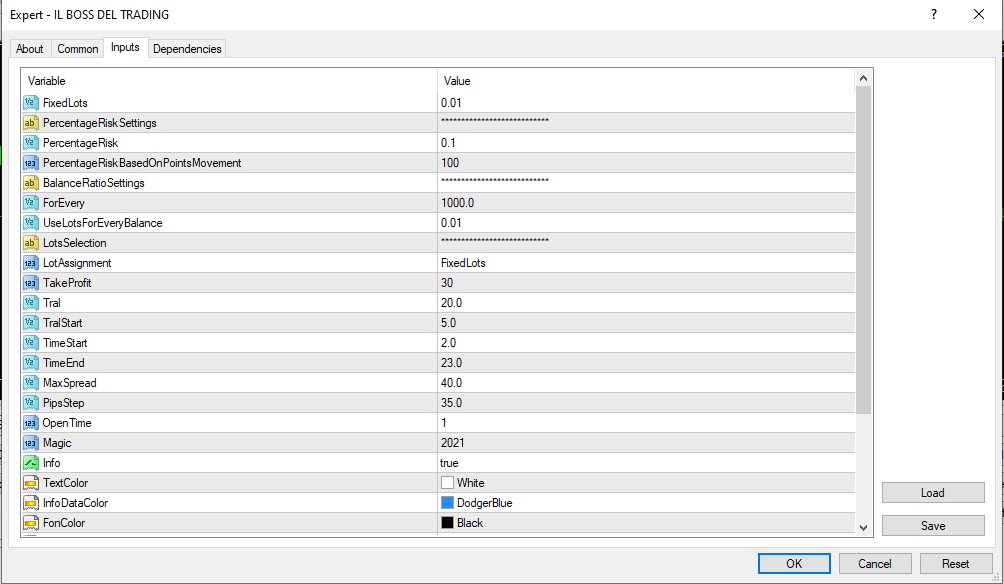This screenshot has height=584, width=1004.
Task: Click the Magic number variable icon
Action: click(x=30, y=443)
